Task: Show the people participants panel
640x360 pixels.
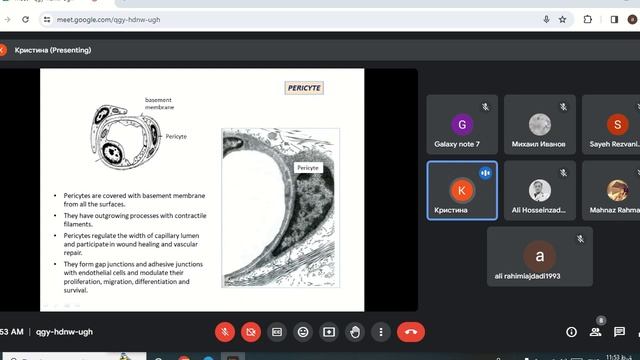Action: click(x=596, y=332)
